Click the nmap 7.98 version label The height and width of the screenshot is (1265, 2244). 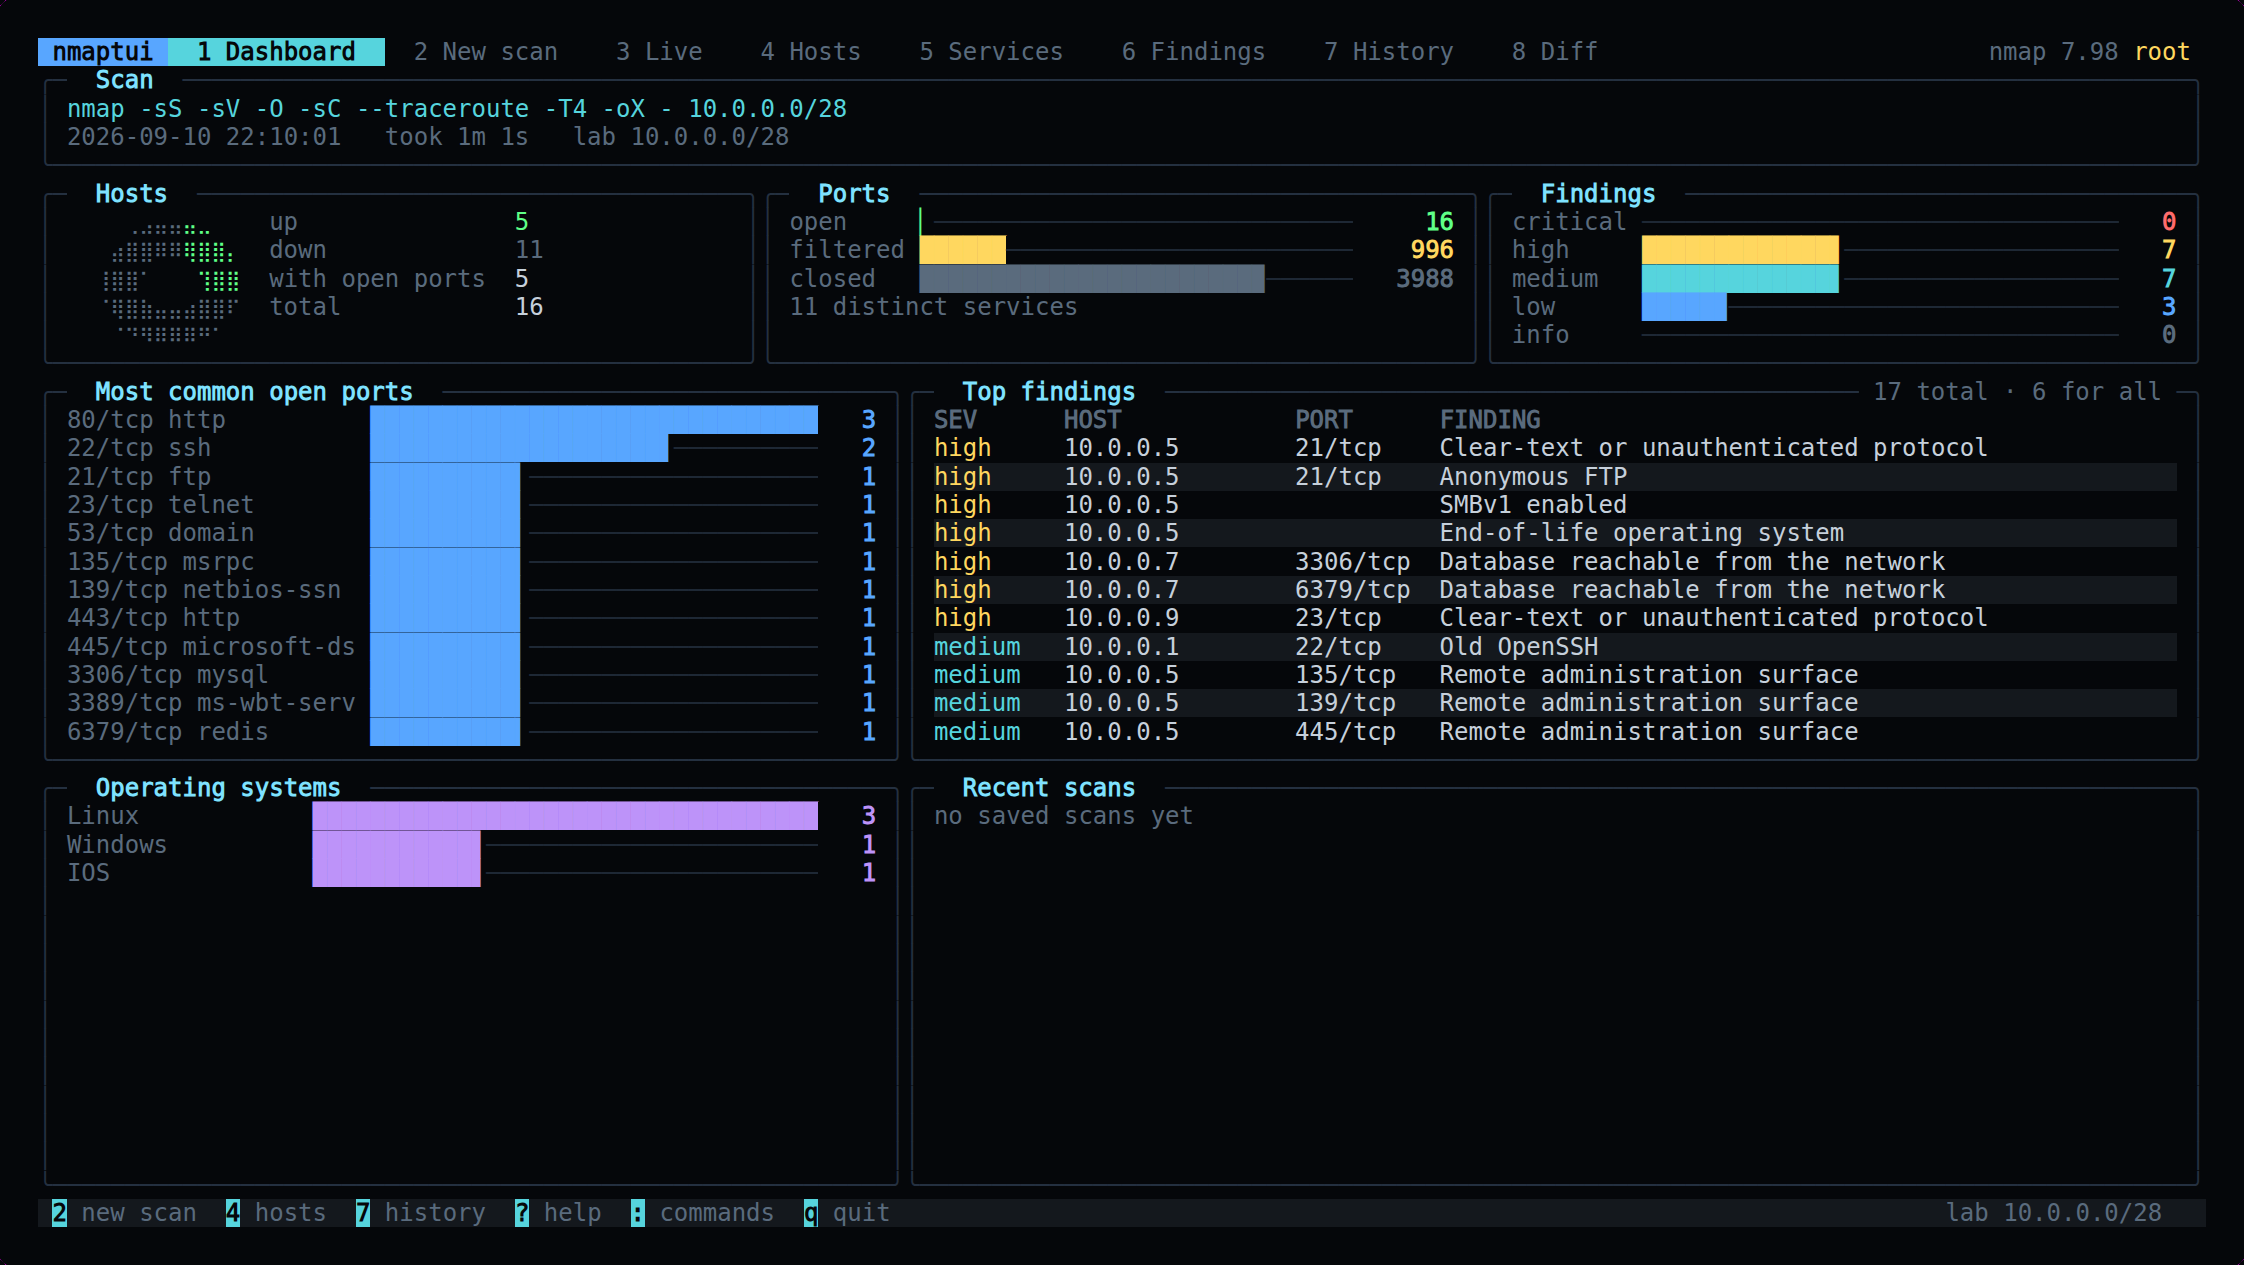2053,52
